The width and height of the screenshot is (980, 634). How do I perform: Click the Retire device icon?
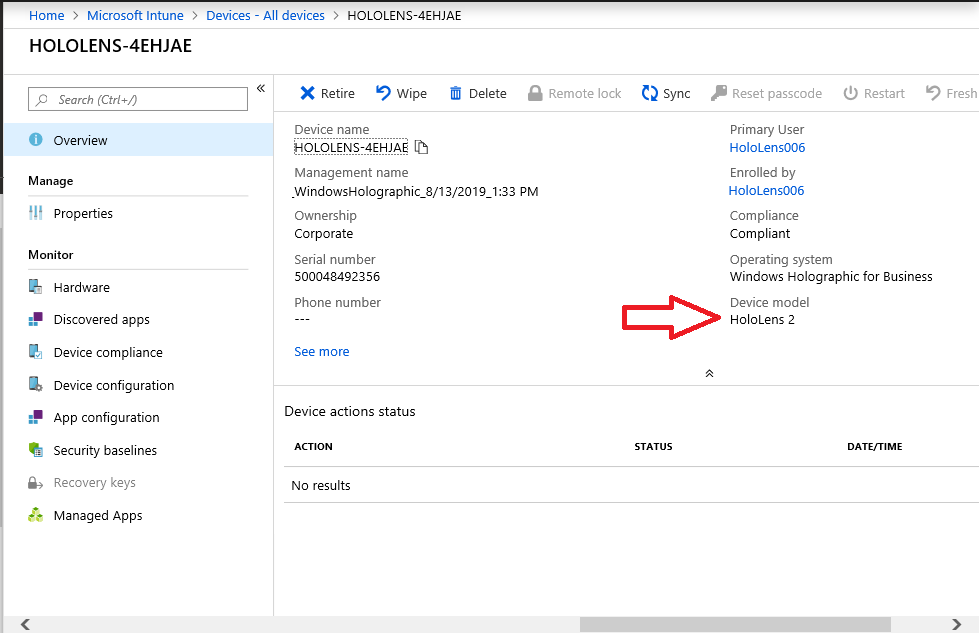click(307, 93)
